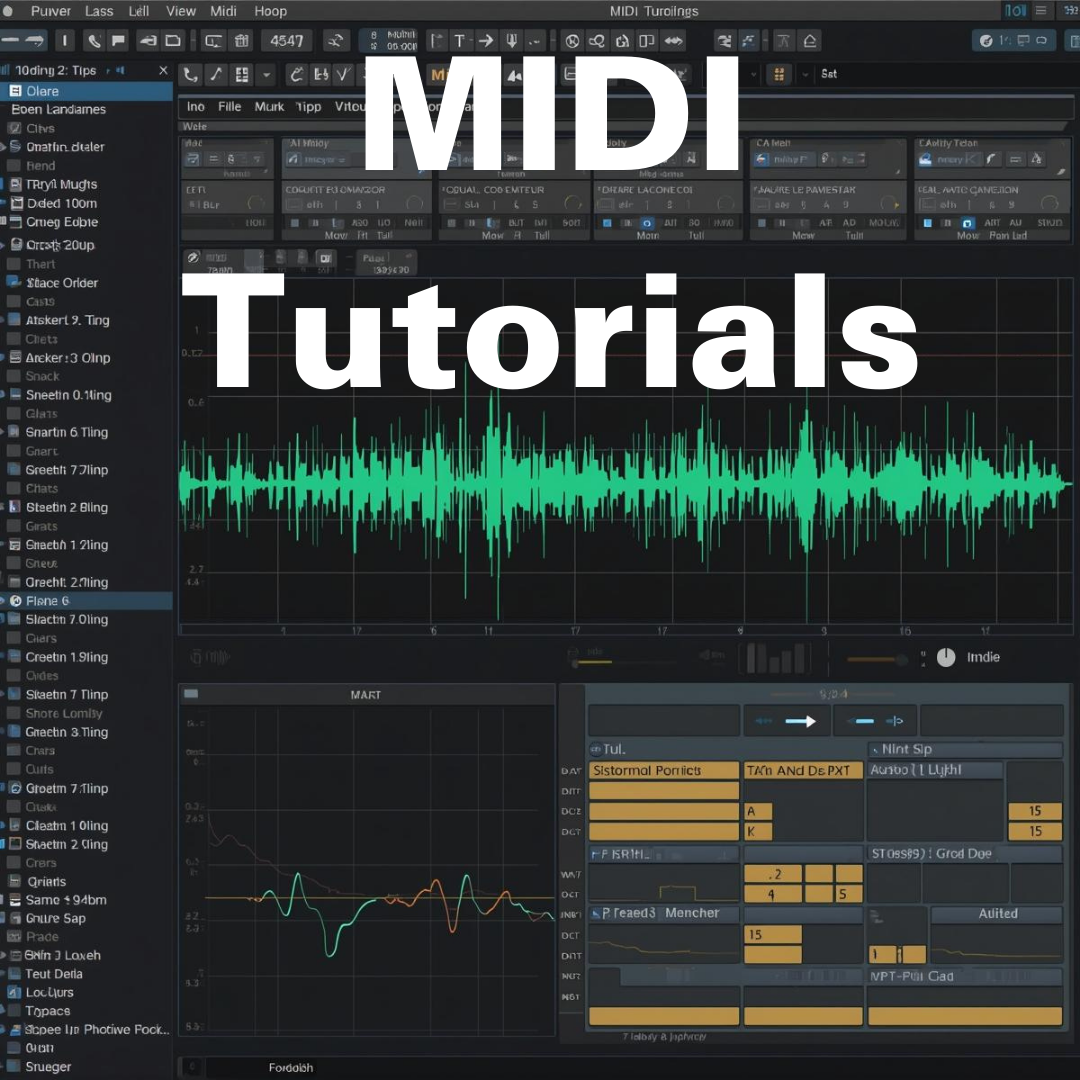
Task: Click the white right arrow in the lower panel
Action: [x=800, y=721]
